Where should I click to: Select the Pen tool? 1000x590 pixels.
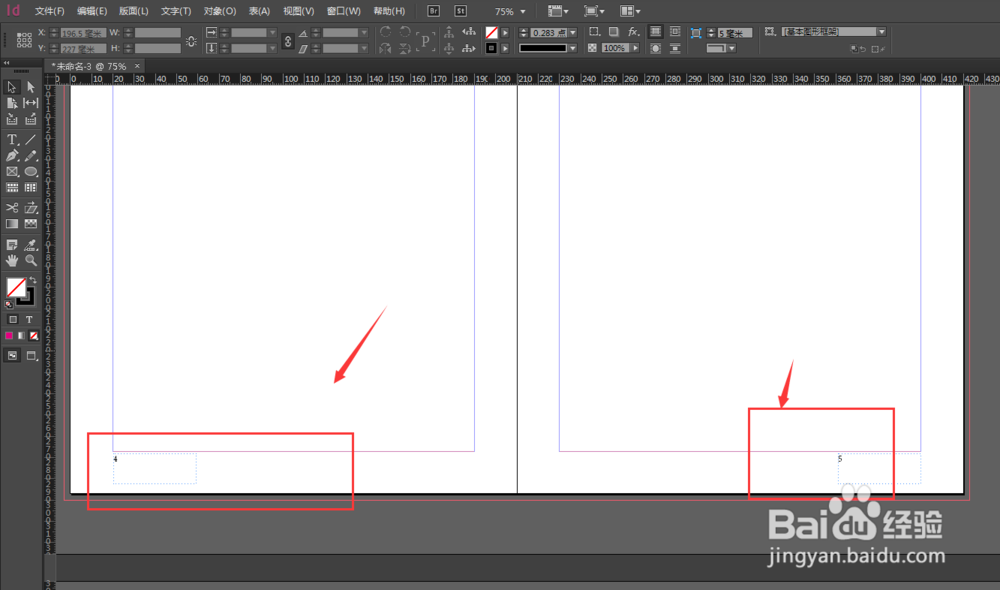click(11, 156)
